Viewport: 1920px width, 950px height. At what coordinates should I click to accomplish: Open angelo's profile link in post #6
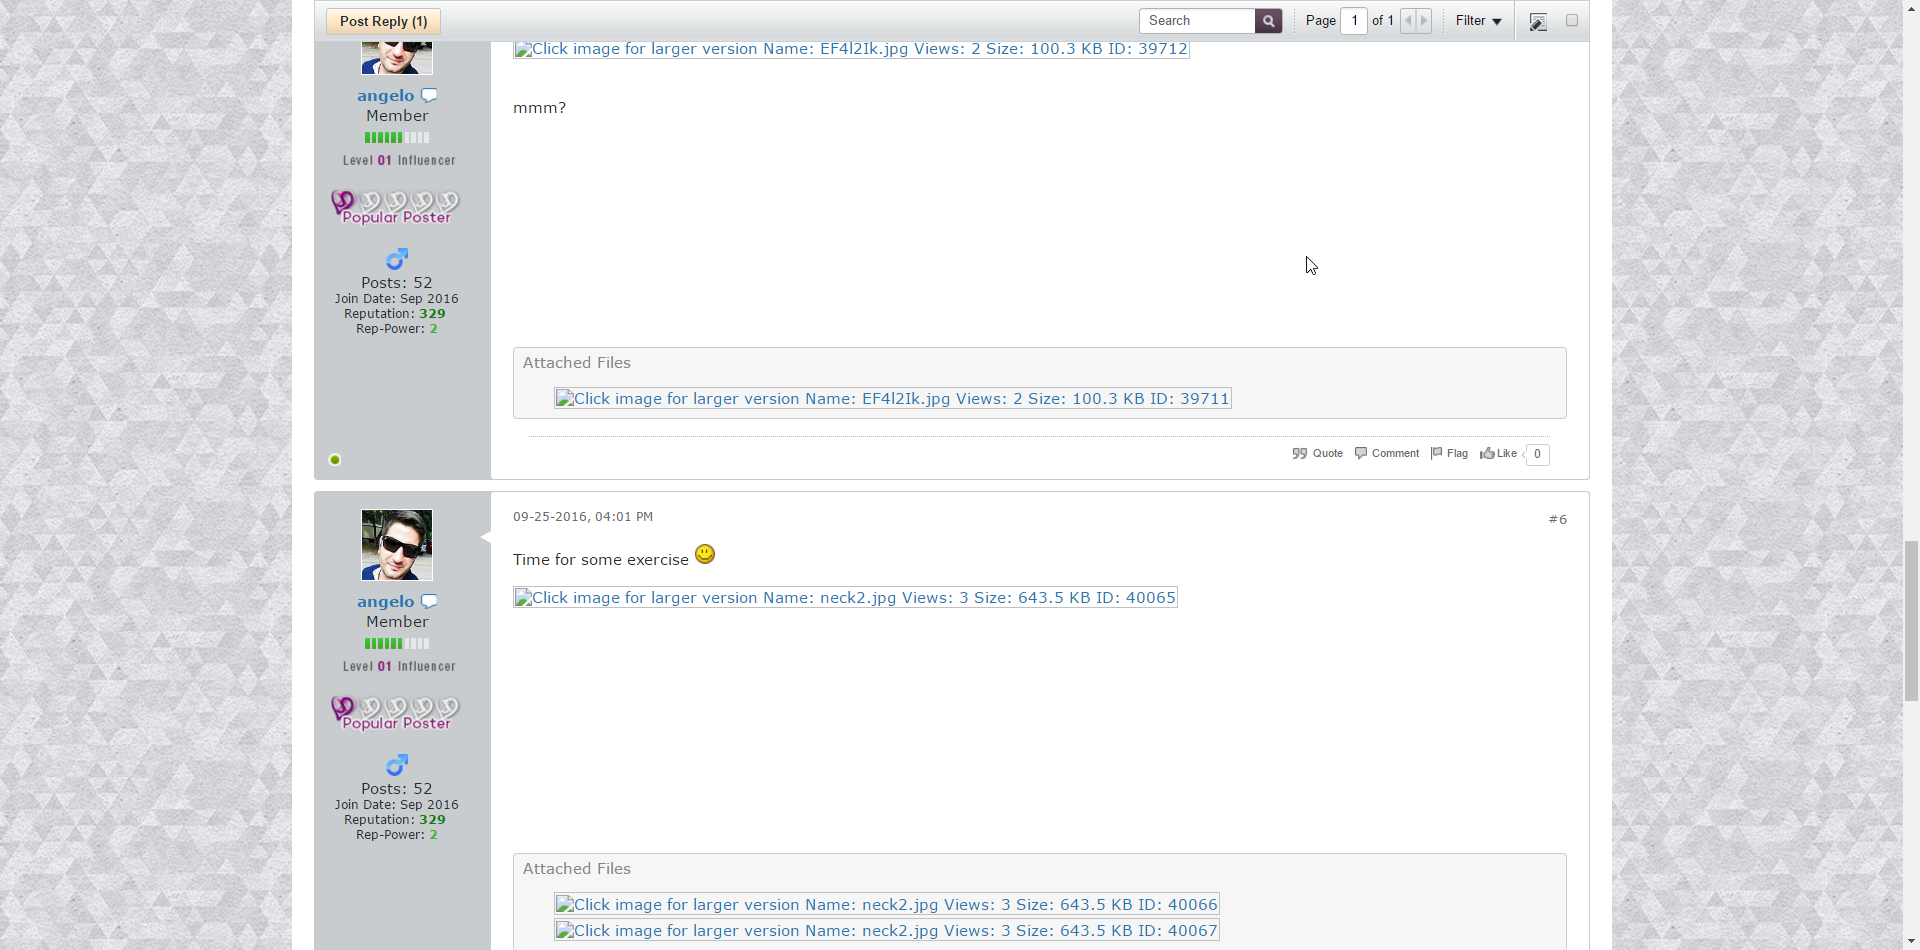(x=385, y=602)
